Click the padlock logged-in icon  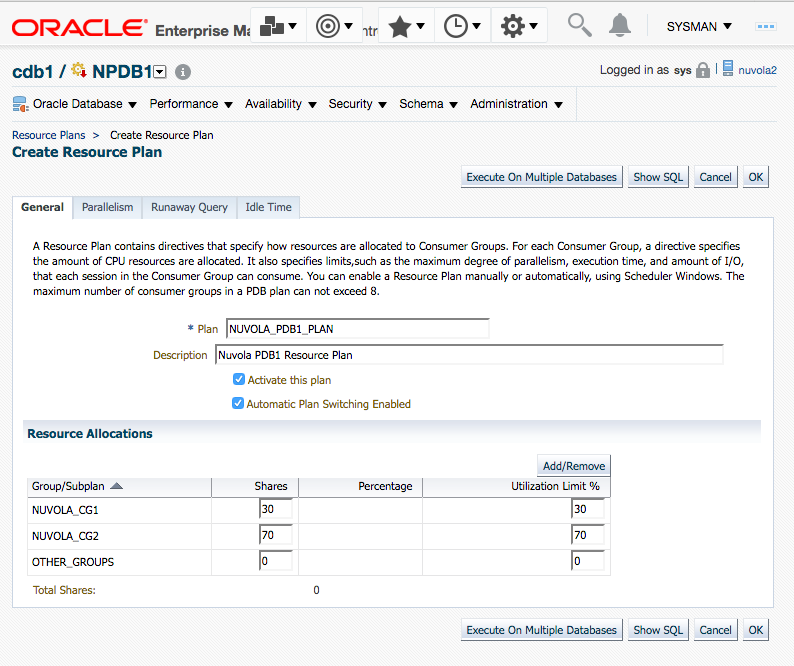703,70
